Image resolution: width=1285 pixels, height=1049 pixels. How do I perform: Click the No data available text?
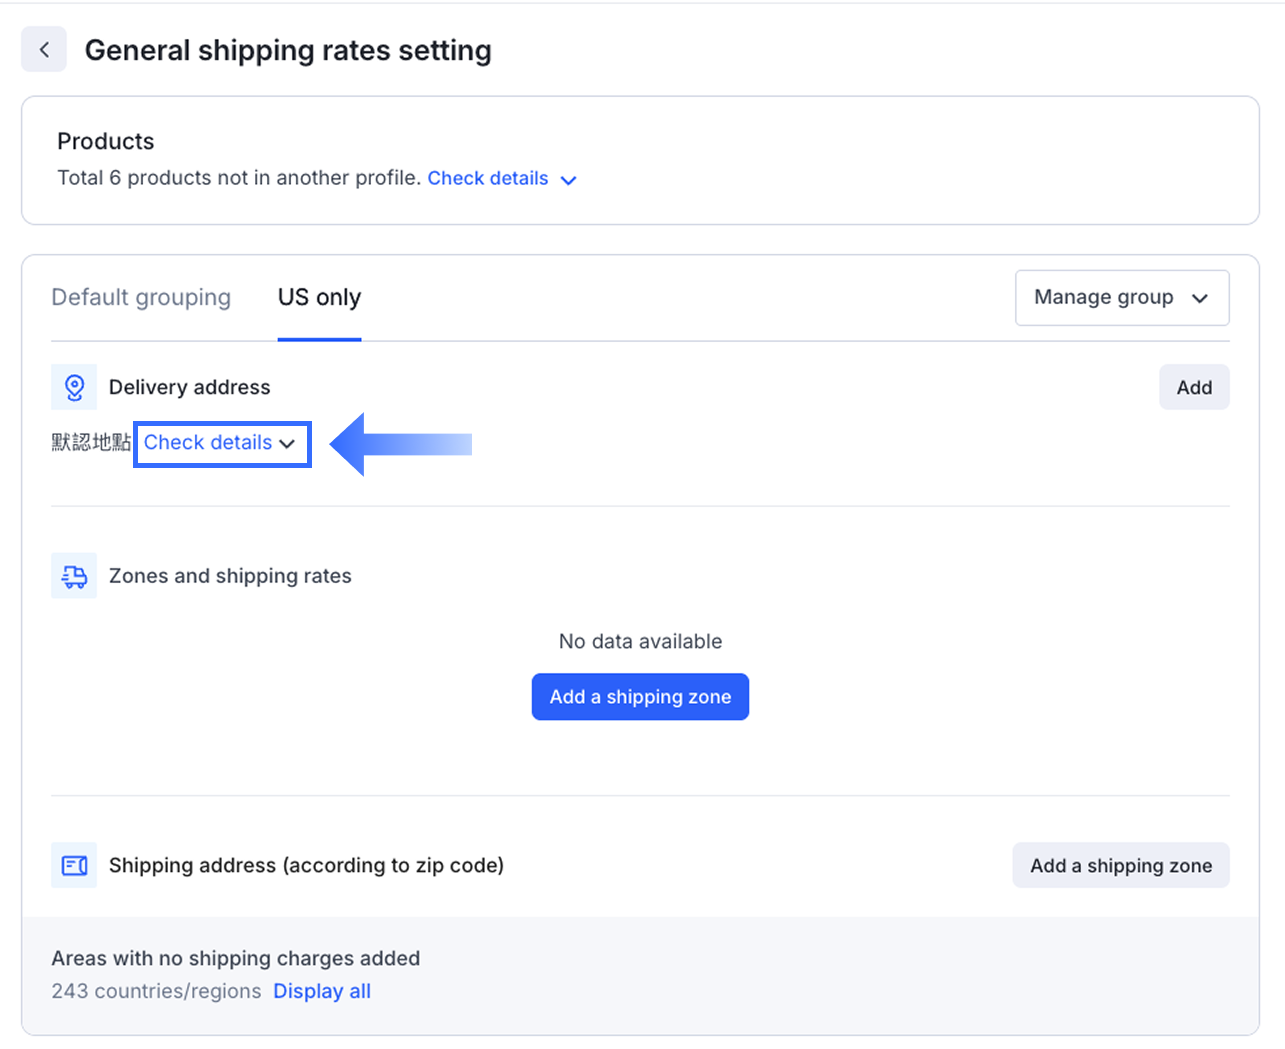pyautogui.click(x=640, y=641)
